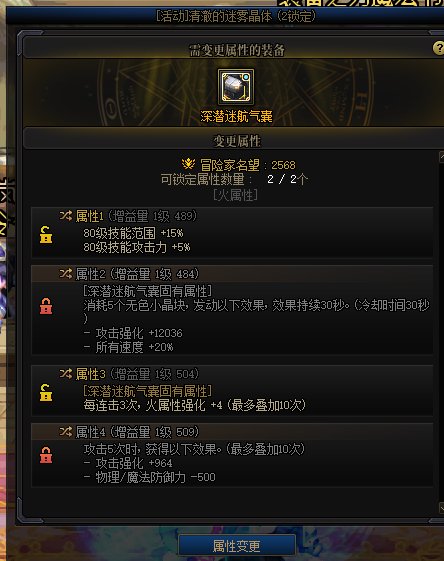Click the 属性变更 button

point(237,546)
